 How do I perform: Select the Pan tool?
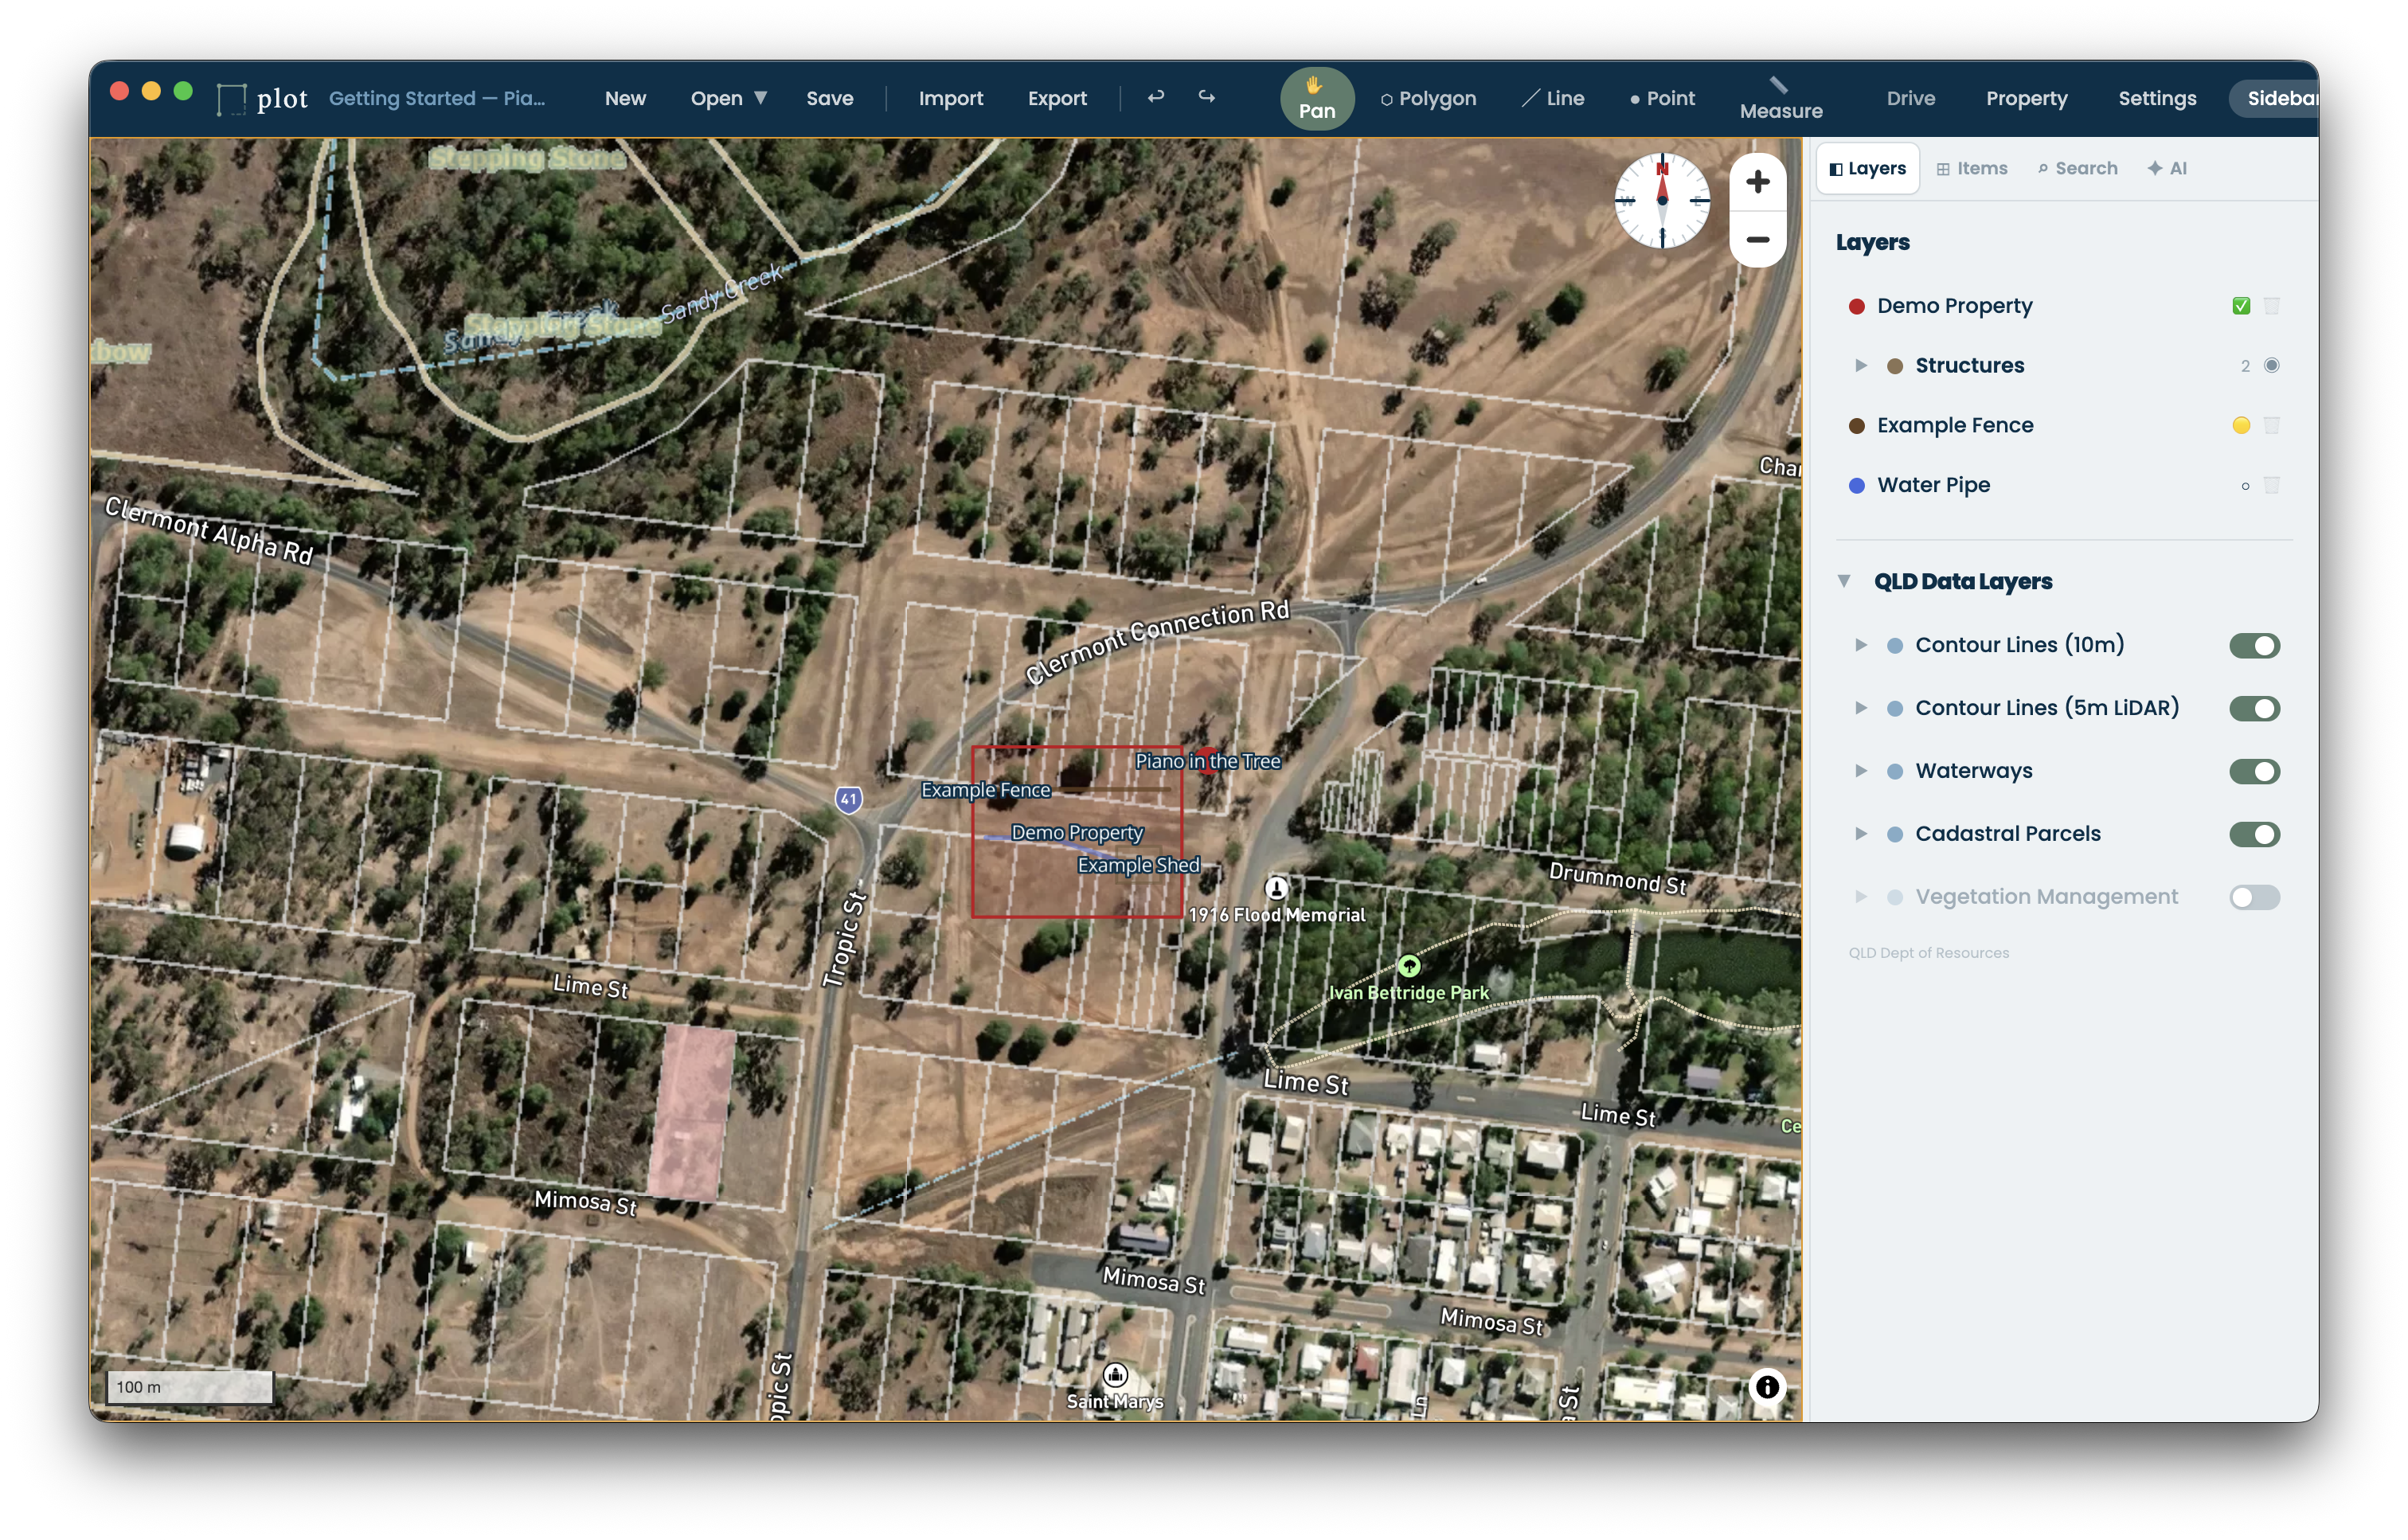tap(1316, 98)
